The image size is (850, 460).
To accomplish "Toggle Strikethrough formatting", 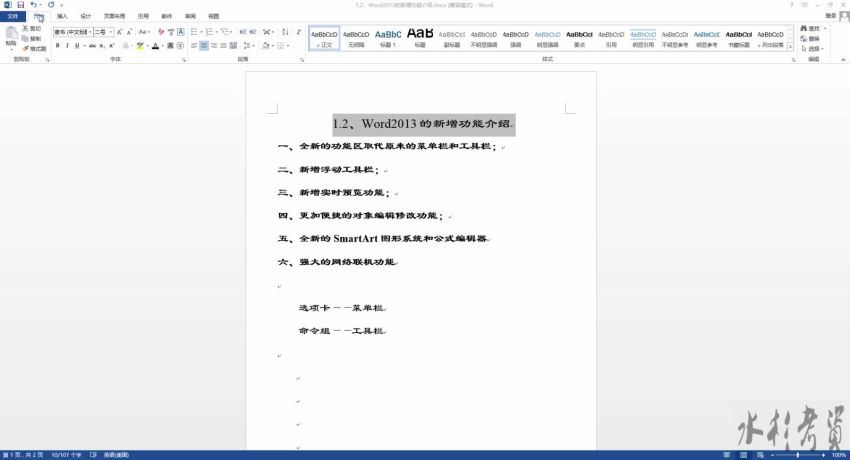I will click(92, 46).
